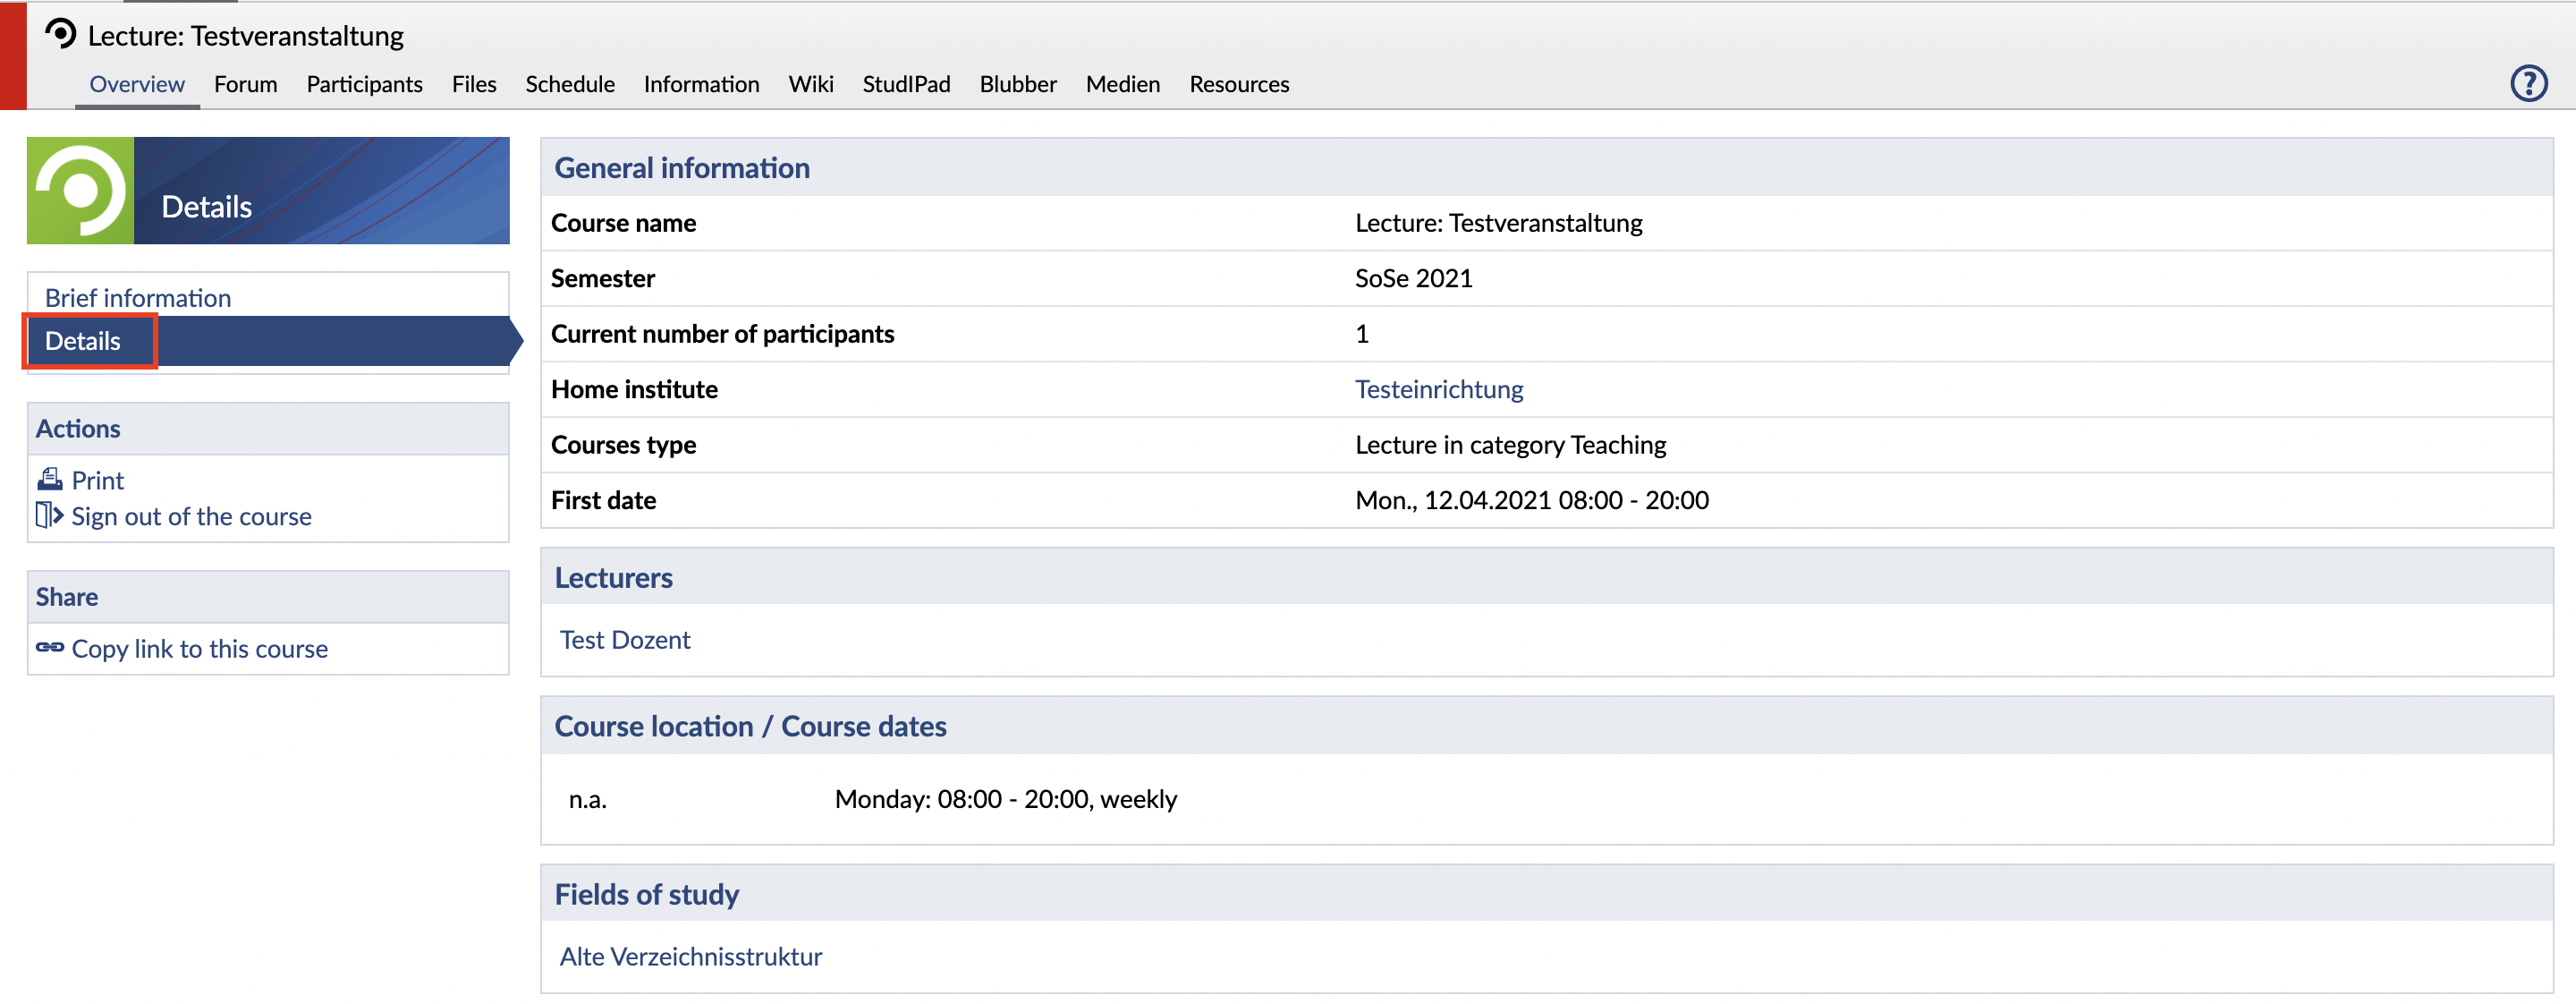2576x1004 pixels.
Task: Click the sign-out door icon
Action: point(50,515)
